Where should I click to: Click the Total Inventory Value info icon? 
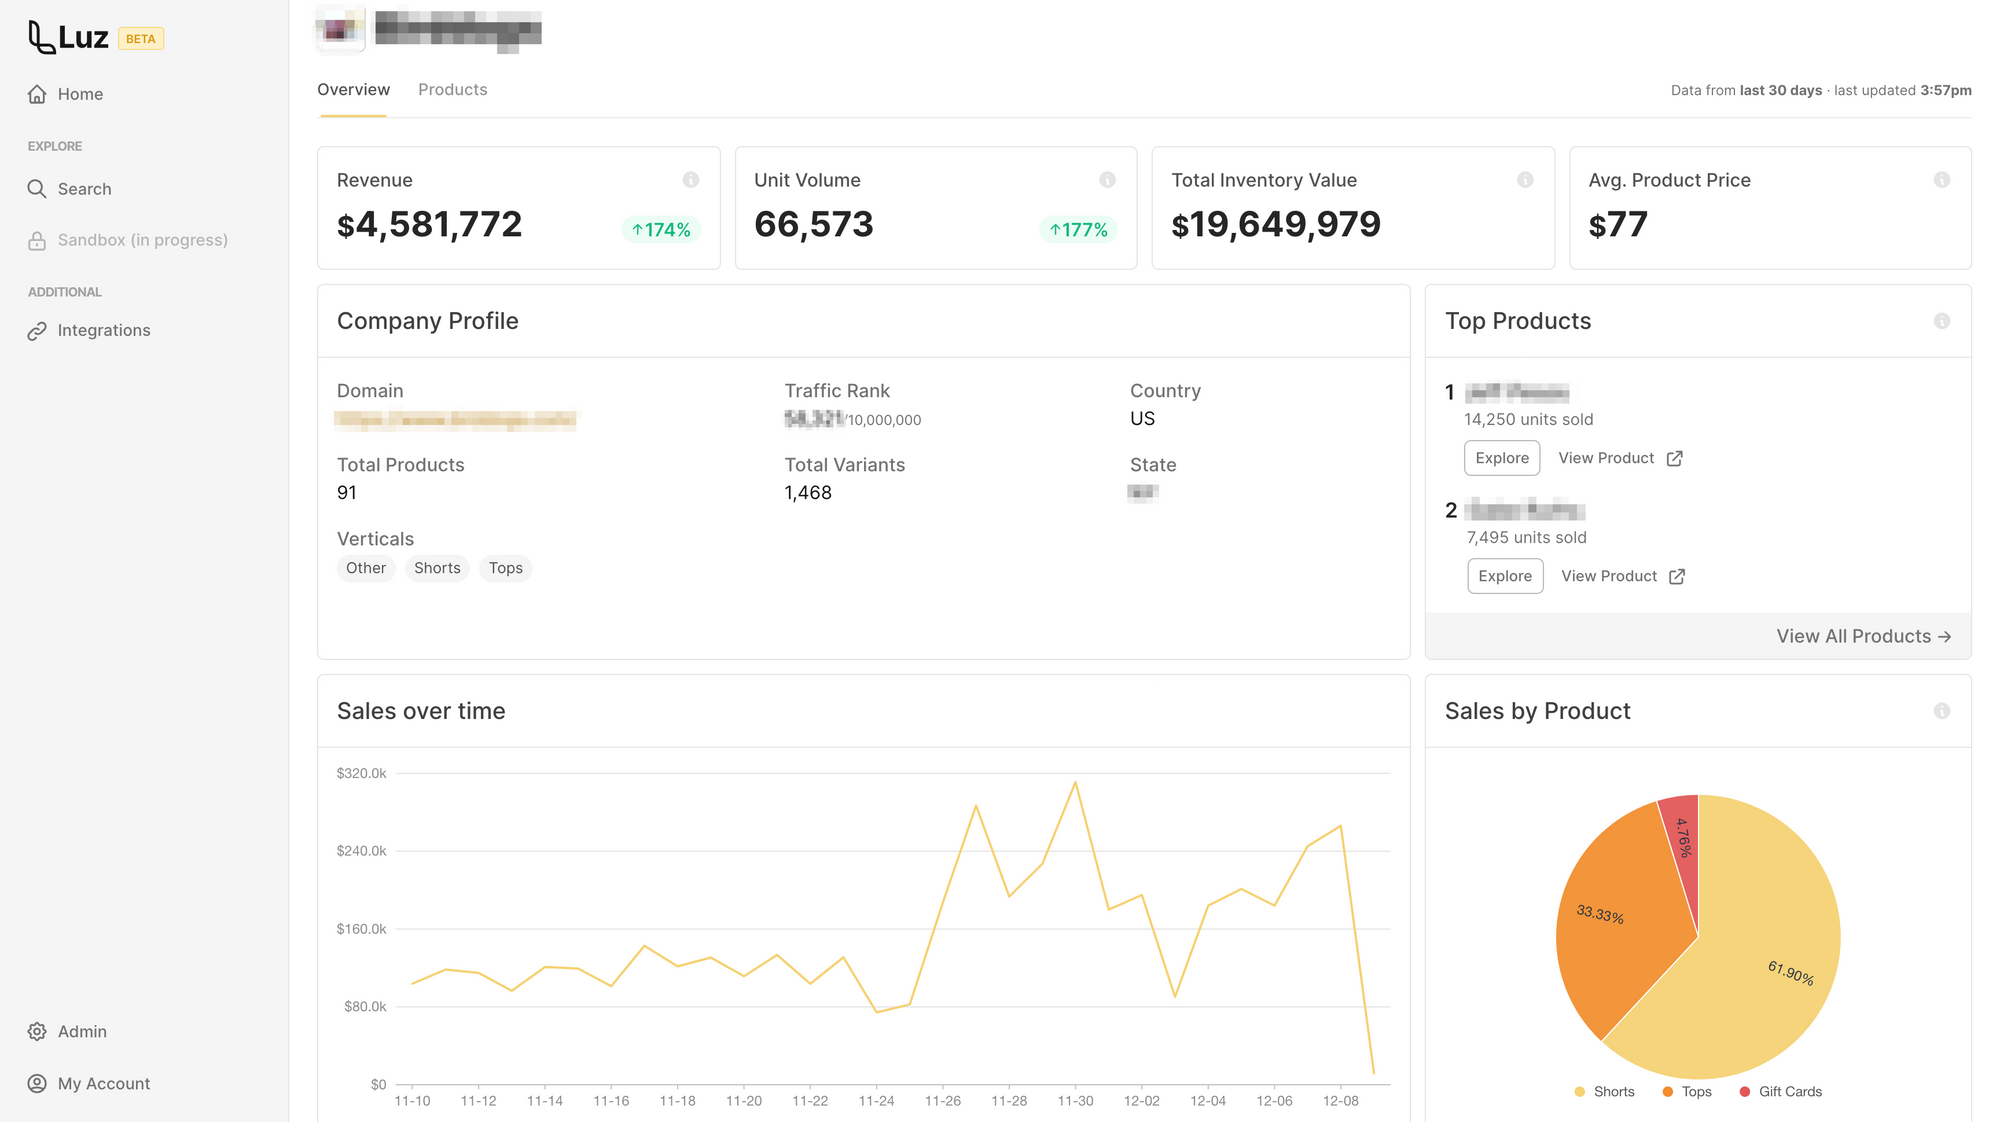pyautogui.click(x=1525, y=180)
